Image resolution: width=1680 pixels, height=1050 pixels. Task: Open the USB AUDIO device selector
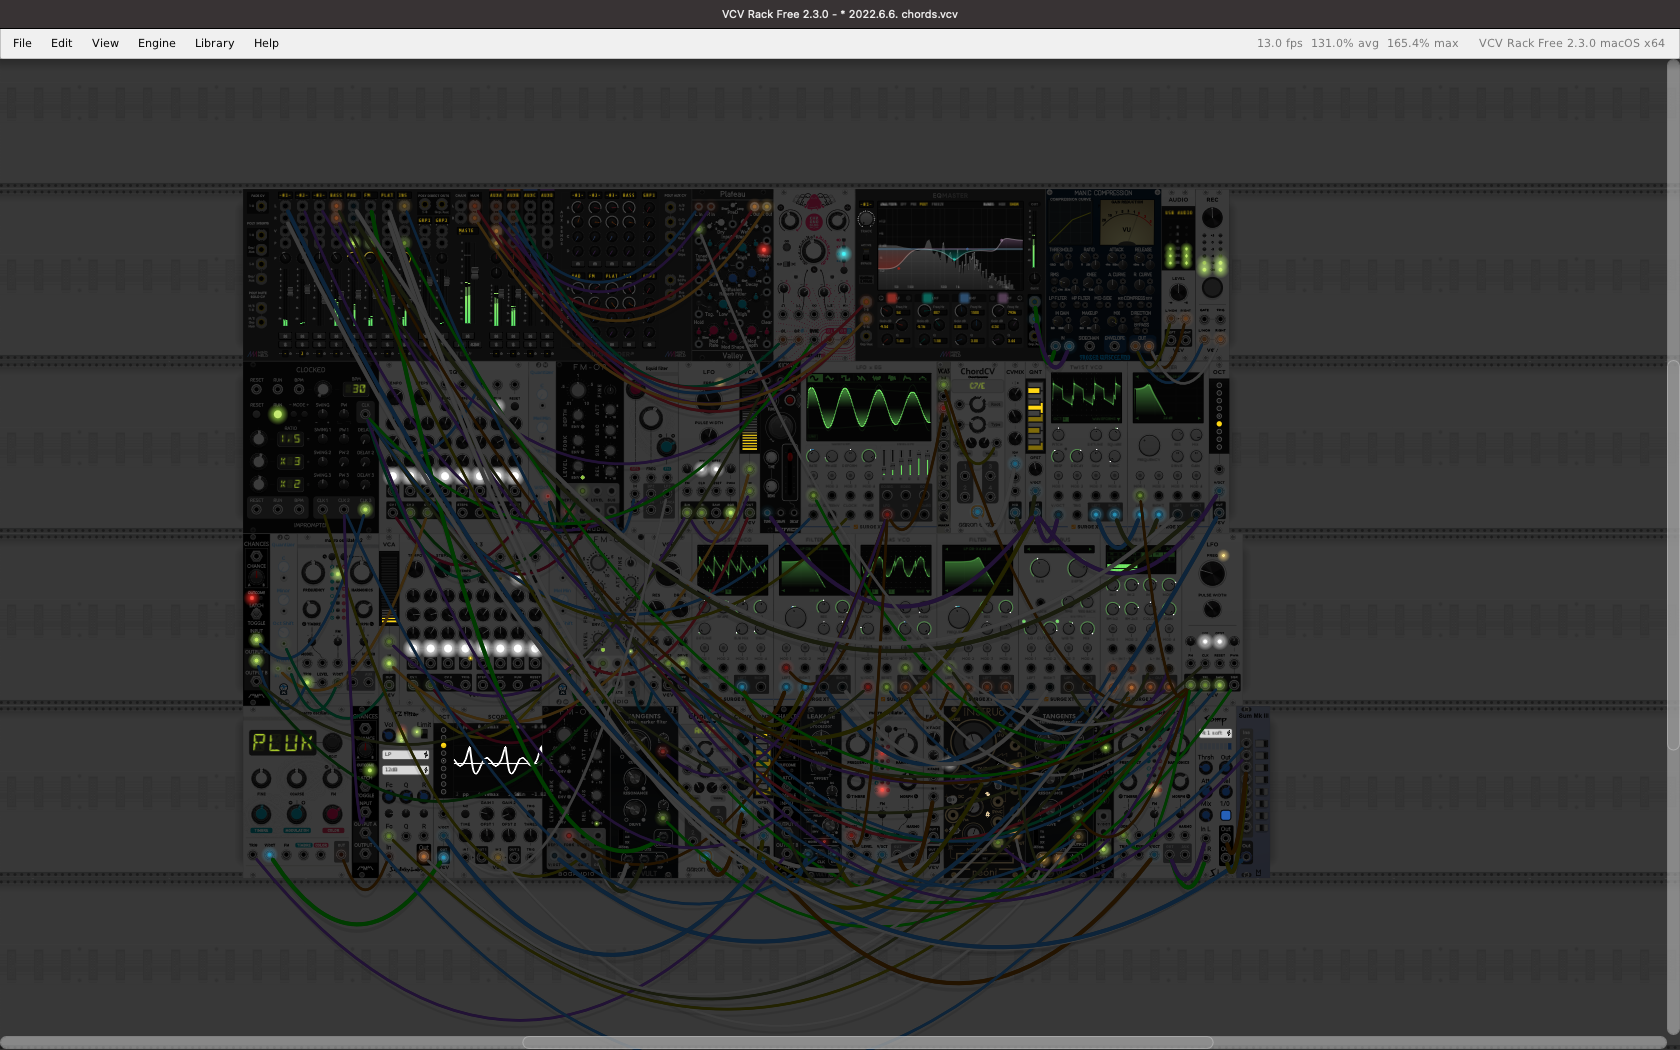1179,213
